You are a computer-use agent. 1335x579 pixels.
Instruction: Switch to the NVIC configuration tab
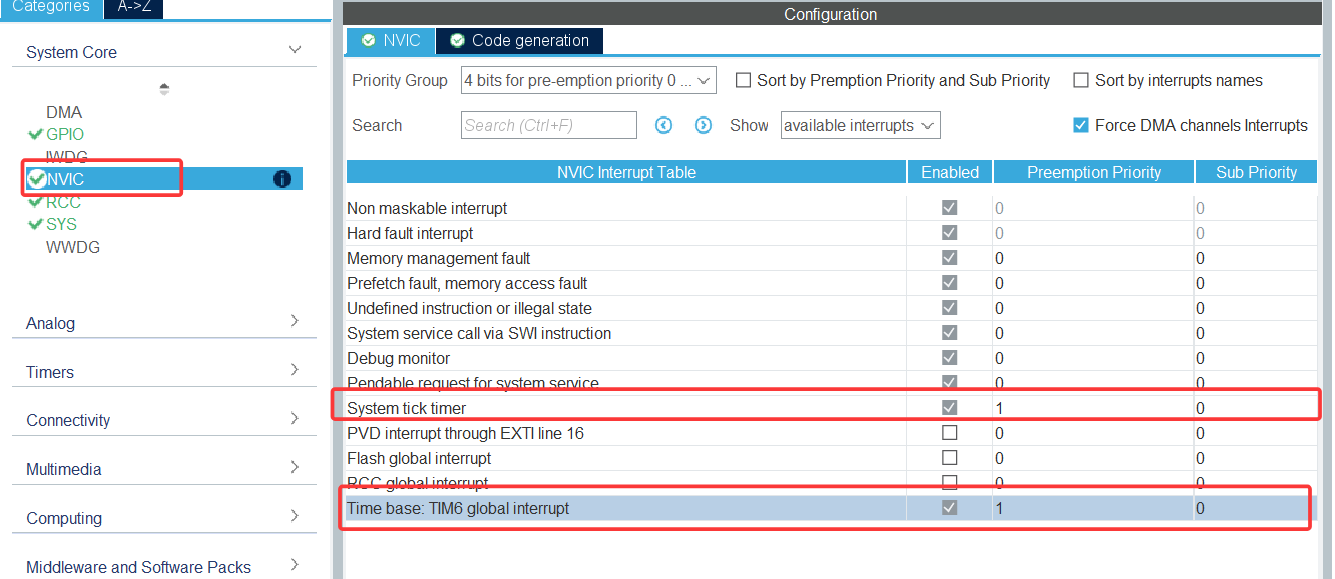[x=391, y=41]
